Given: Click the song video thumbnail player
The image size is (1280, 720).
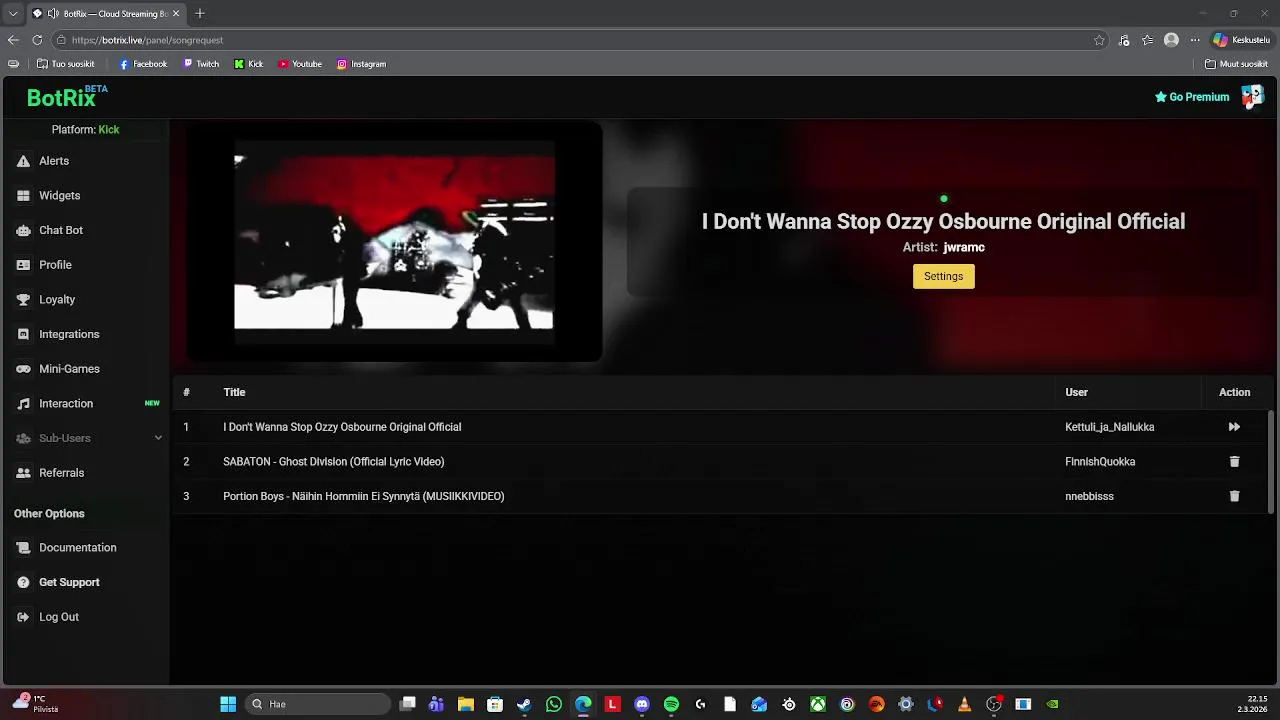Looking at the screenshot, I should pos(394,241).
